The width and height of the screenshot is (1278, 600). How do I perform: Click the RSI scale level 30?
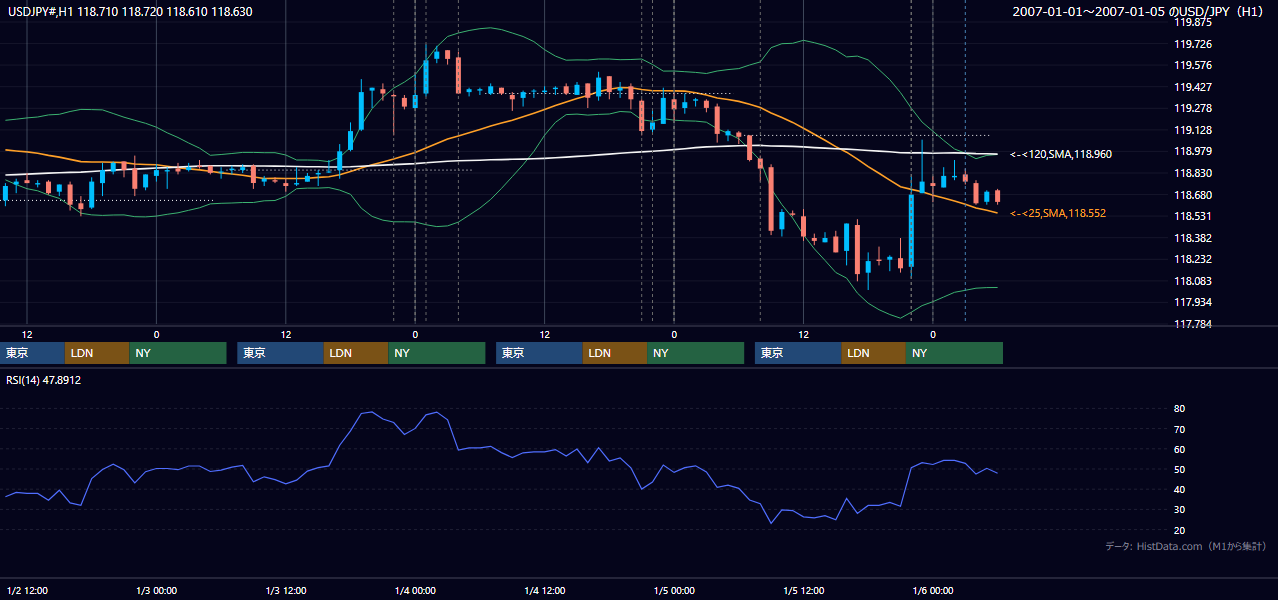[1180, 509]
